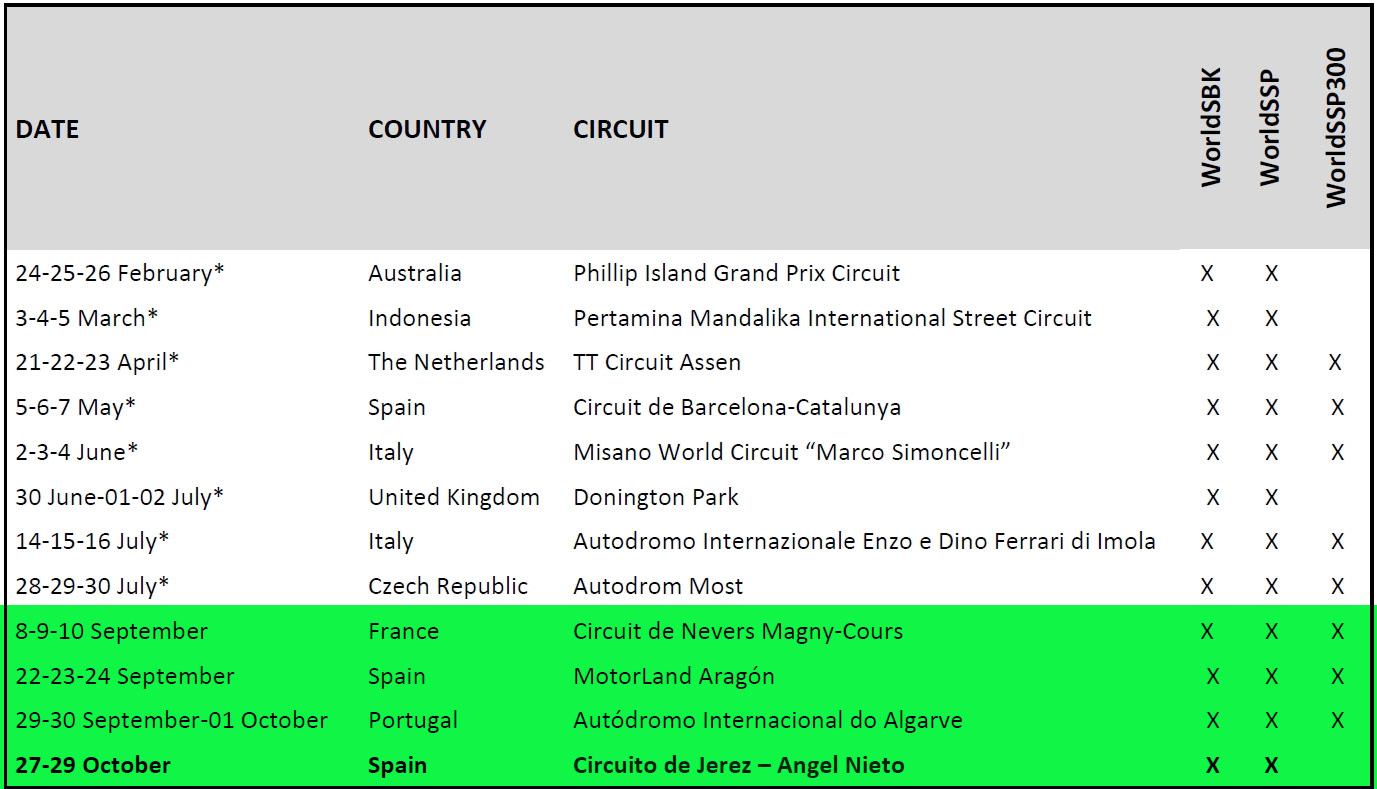Image resolution: width=1377 pixels, height=789 pixels.
Task: Select the Czech Republic country cell
Action: coord(448,586)
